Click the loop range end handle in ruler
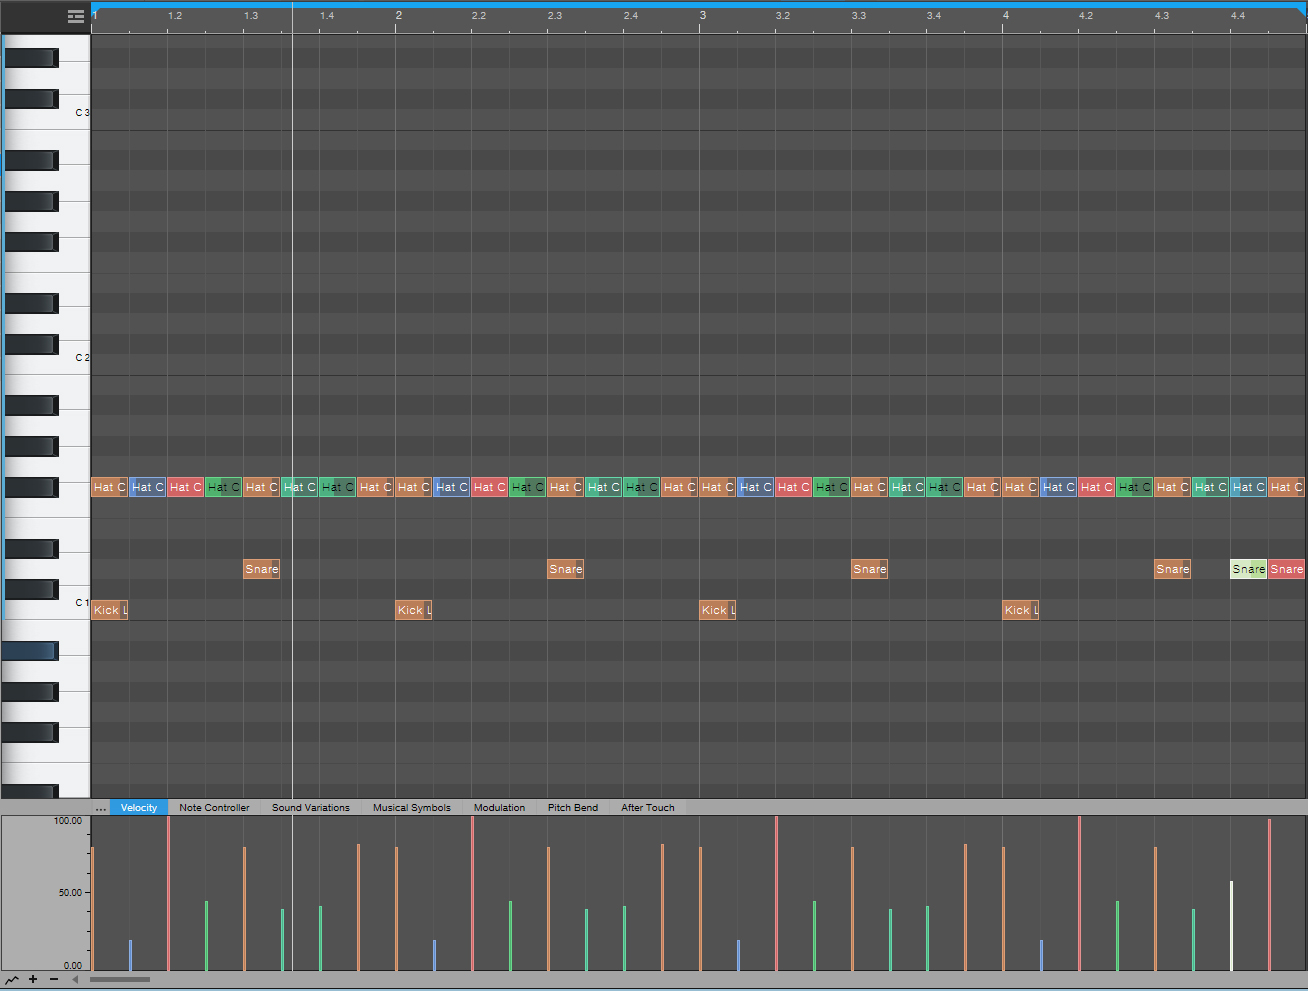The height and width of the screenshot is (991, 1308). pyautogui.click(x=1301, y=11)
